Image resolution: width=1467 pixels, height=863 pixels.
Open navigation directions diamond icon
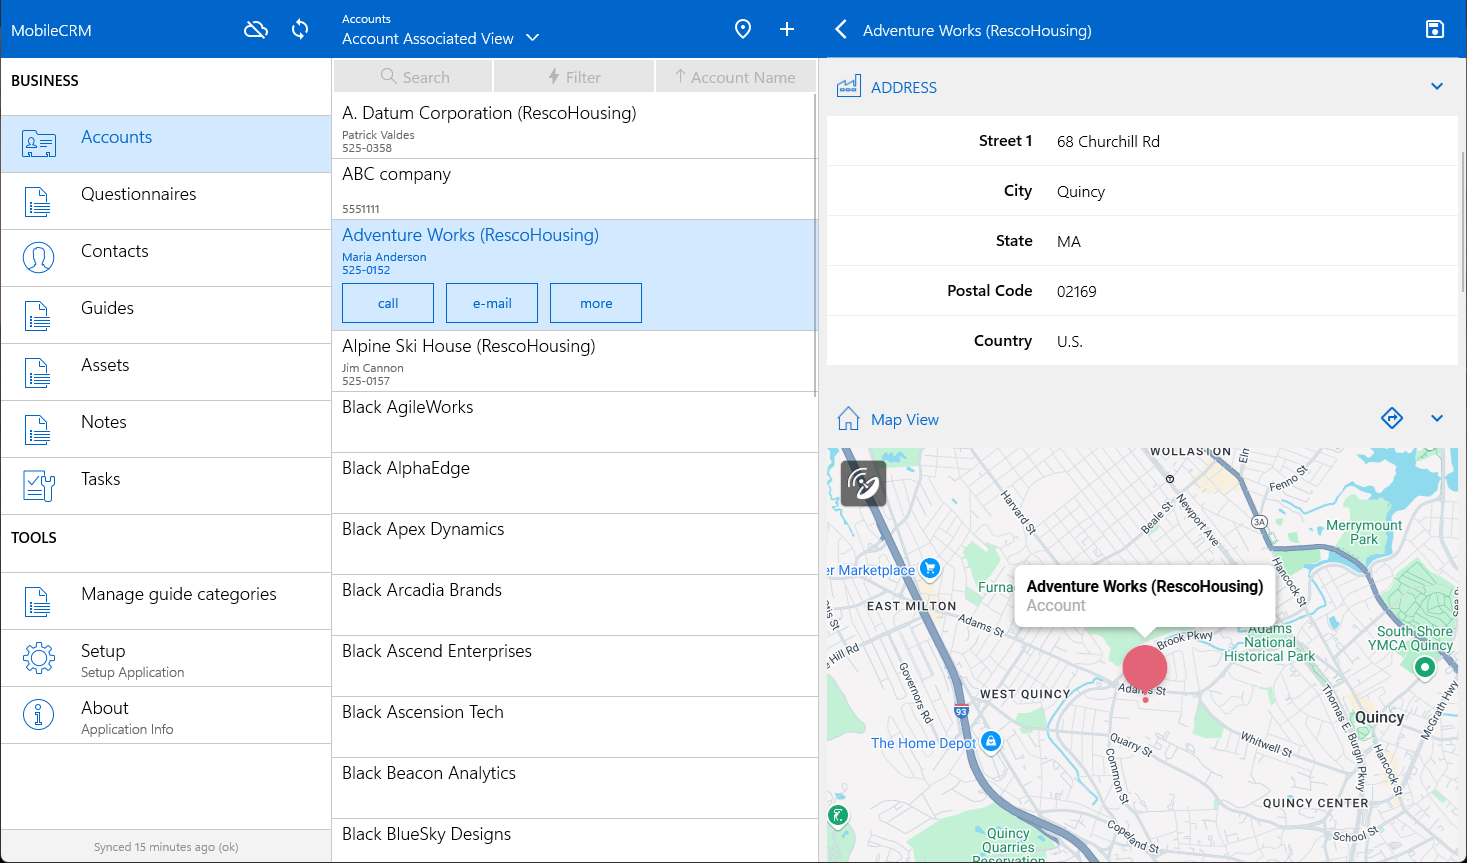click(x=1392, y=418)
